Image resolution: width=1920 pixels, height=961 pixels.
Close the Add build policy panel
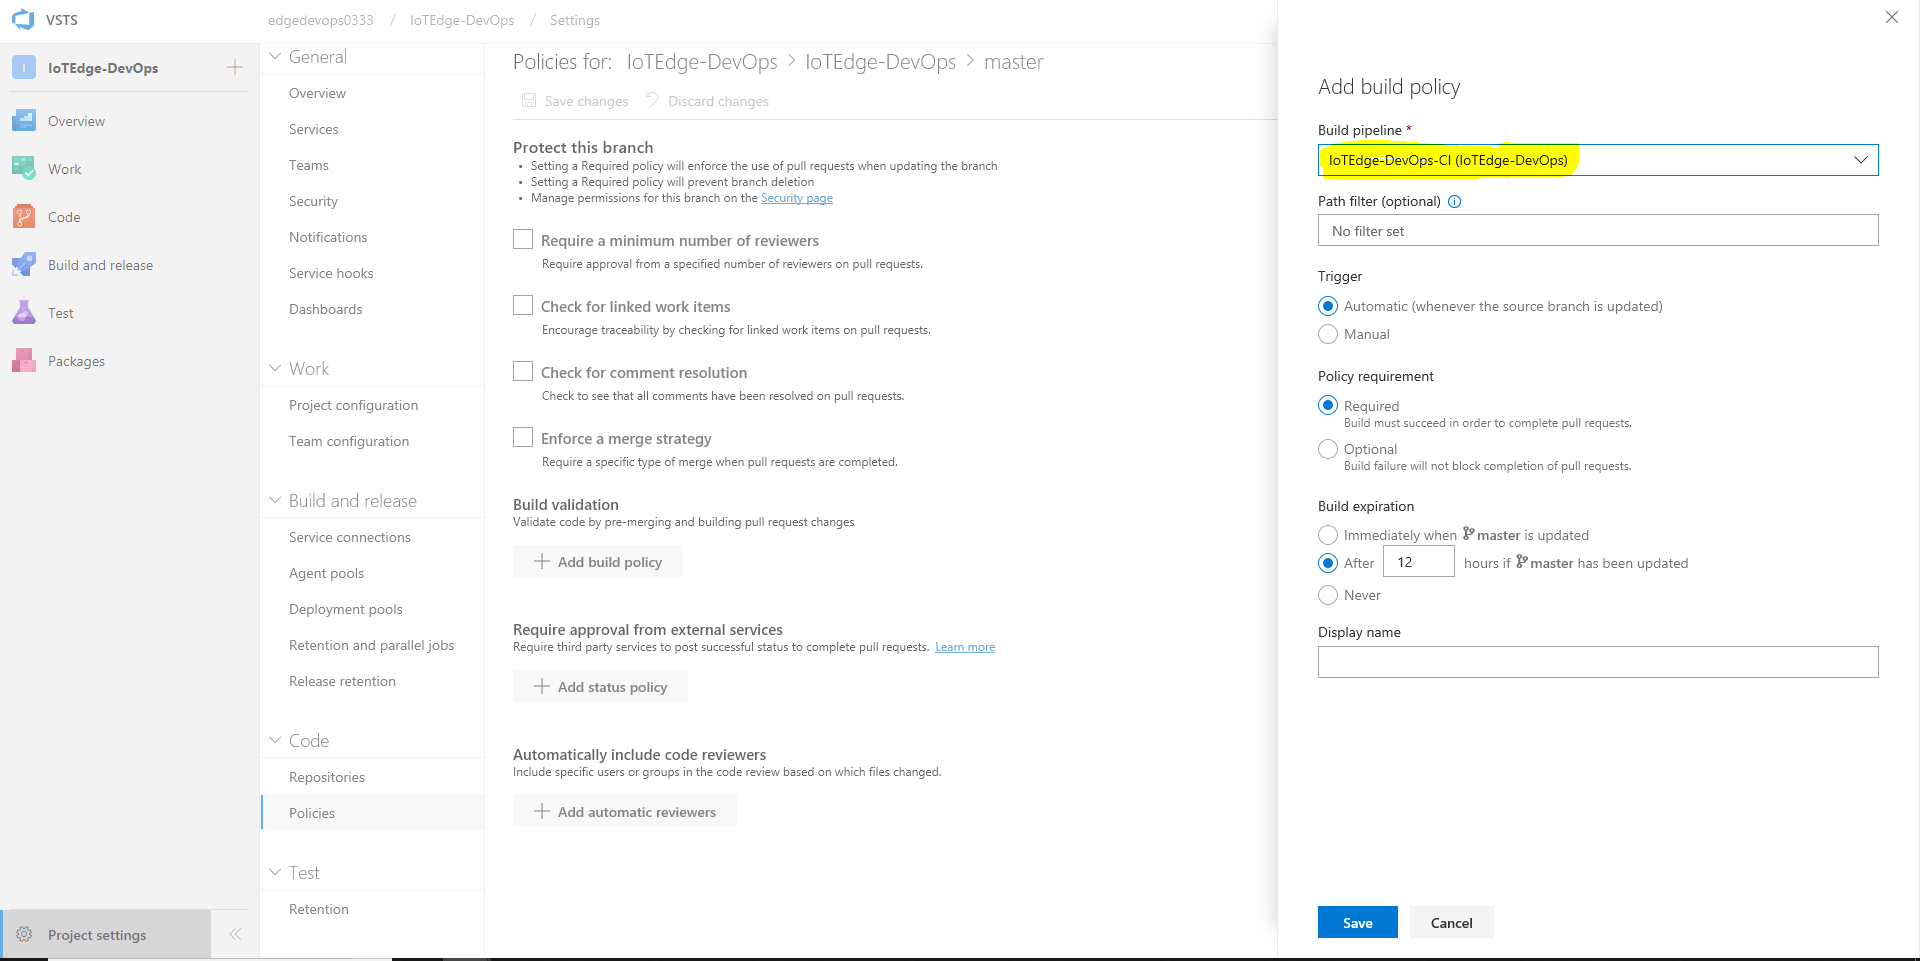pyautogui.click(x=1892, y=17)
